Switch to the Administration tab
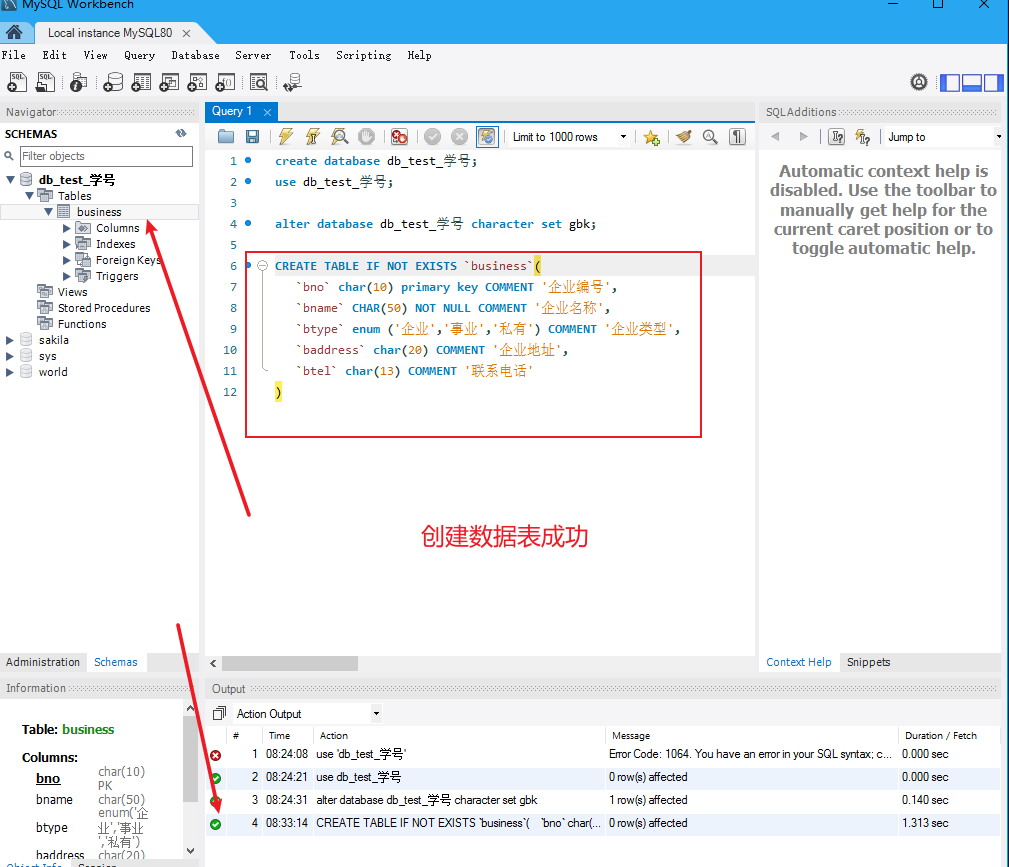The height and width of the screenshot is (867, 1009). [43, 662]
